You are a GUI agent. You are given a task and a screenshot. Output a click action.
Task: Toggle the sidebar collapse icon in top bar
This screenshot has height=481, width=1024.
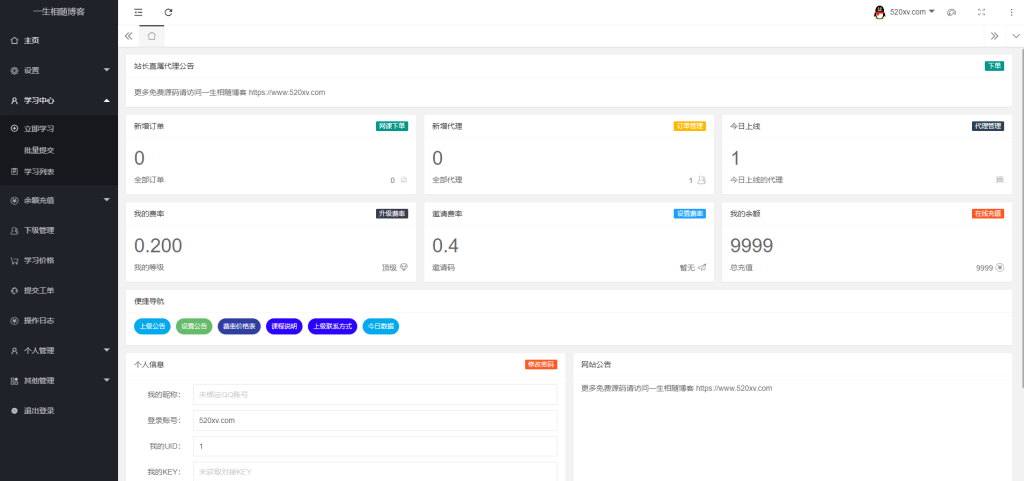click(x=138, y=12)
